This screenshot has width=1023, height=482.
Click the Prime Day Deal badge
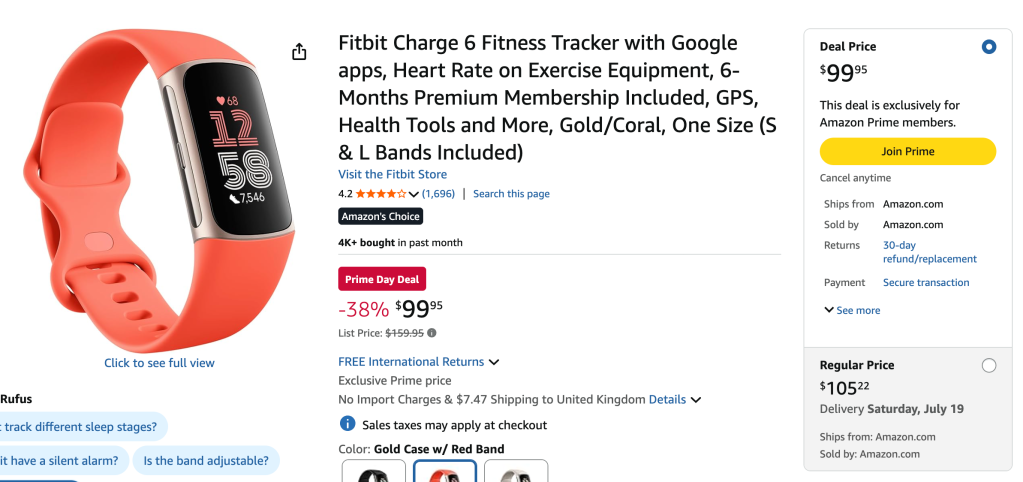click(383, 279)
